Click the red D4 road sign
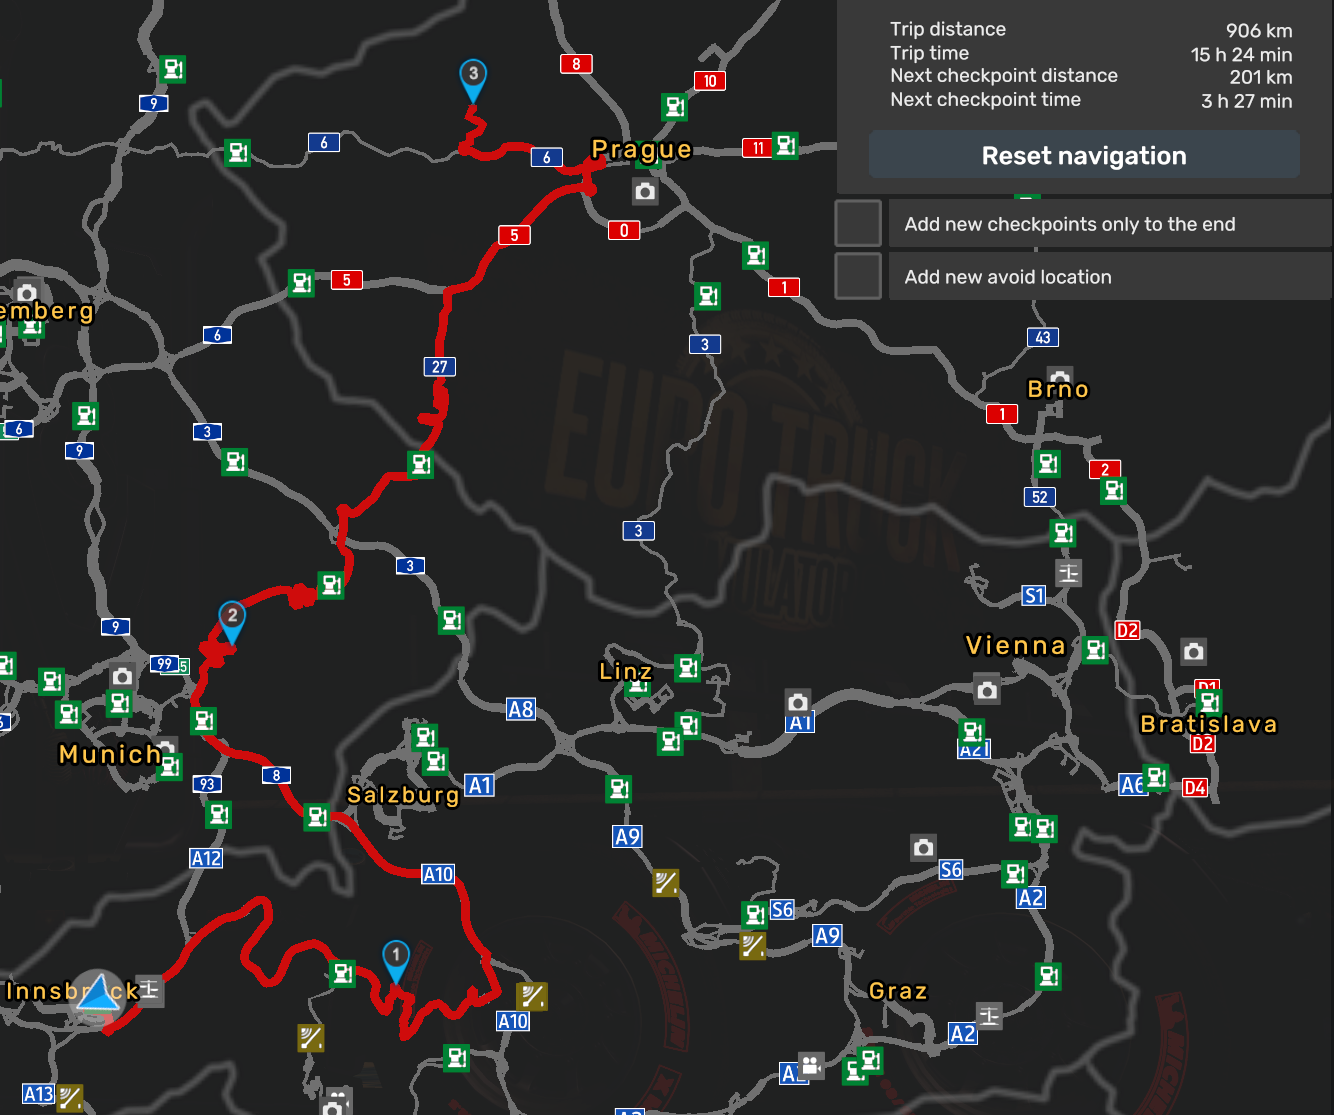Screen dimensions: 1334x1115 [1195, 788]
